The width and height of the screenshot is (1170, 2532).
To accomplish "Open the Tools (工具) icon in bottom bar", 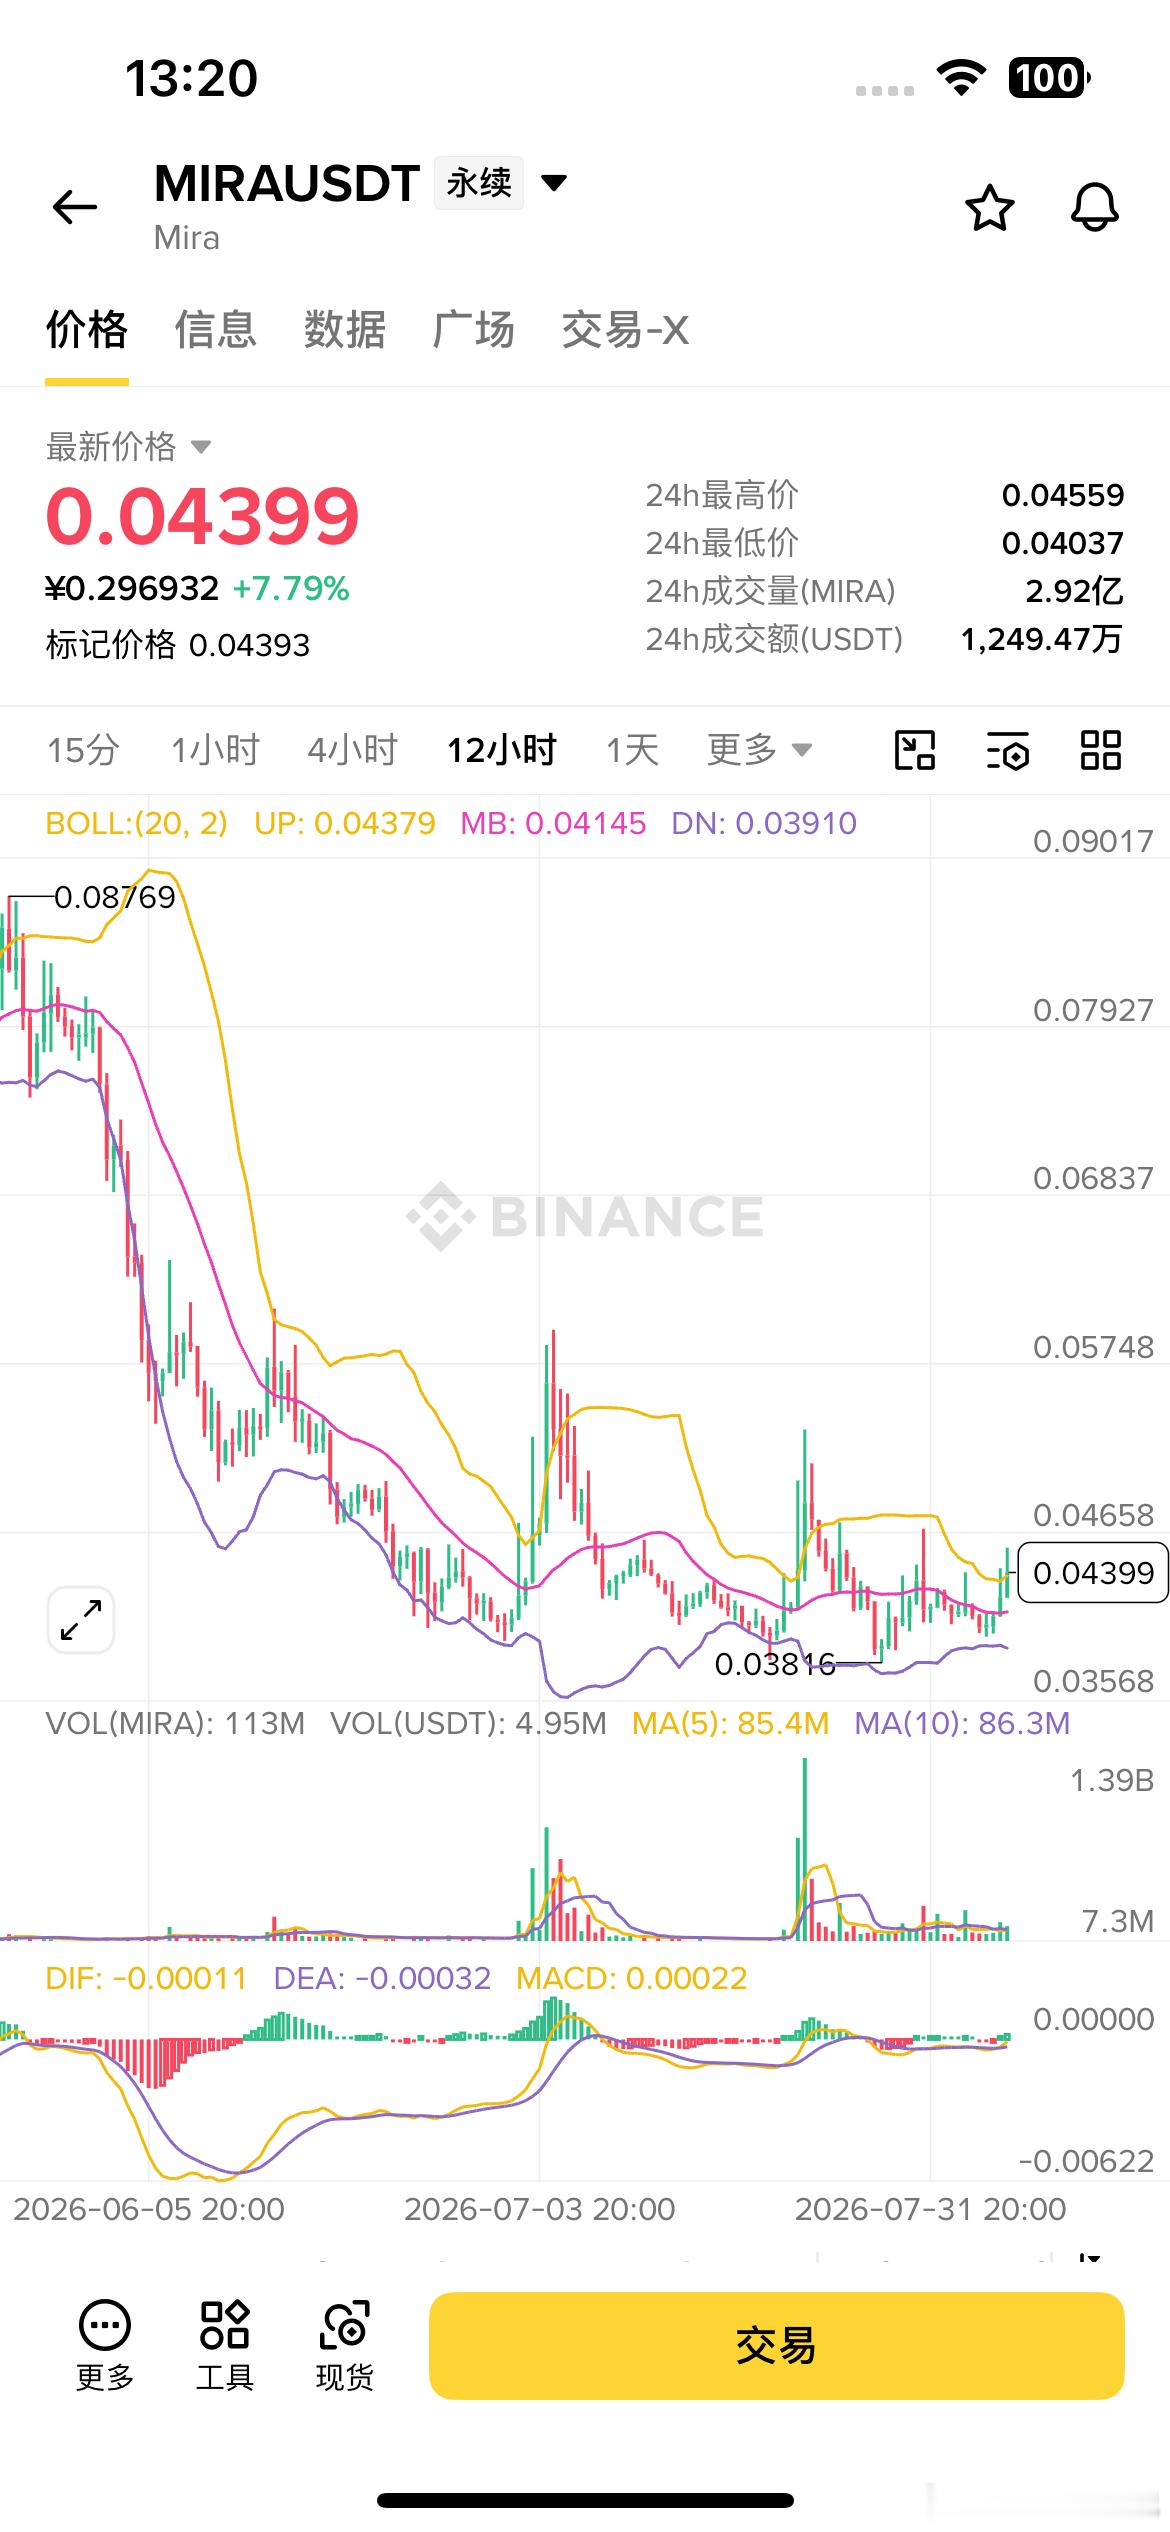I will (x=225, y=2345).
